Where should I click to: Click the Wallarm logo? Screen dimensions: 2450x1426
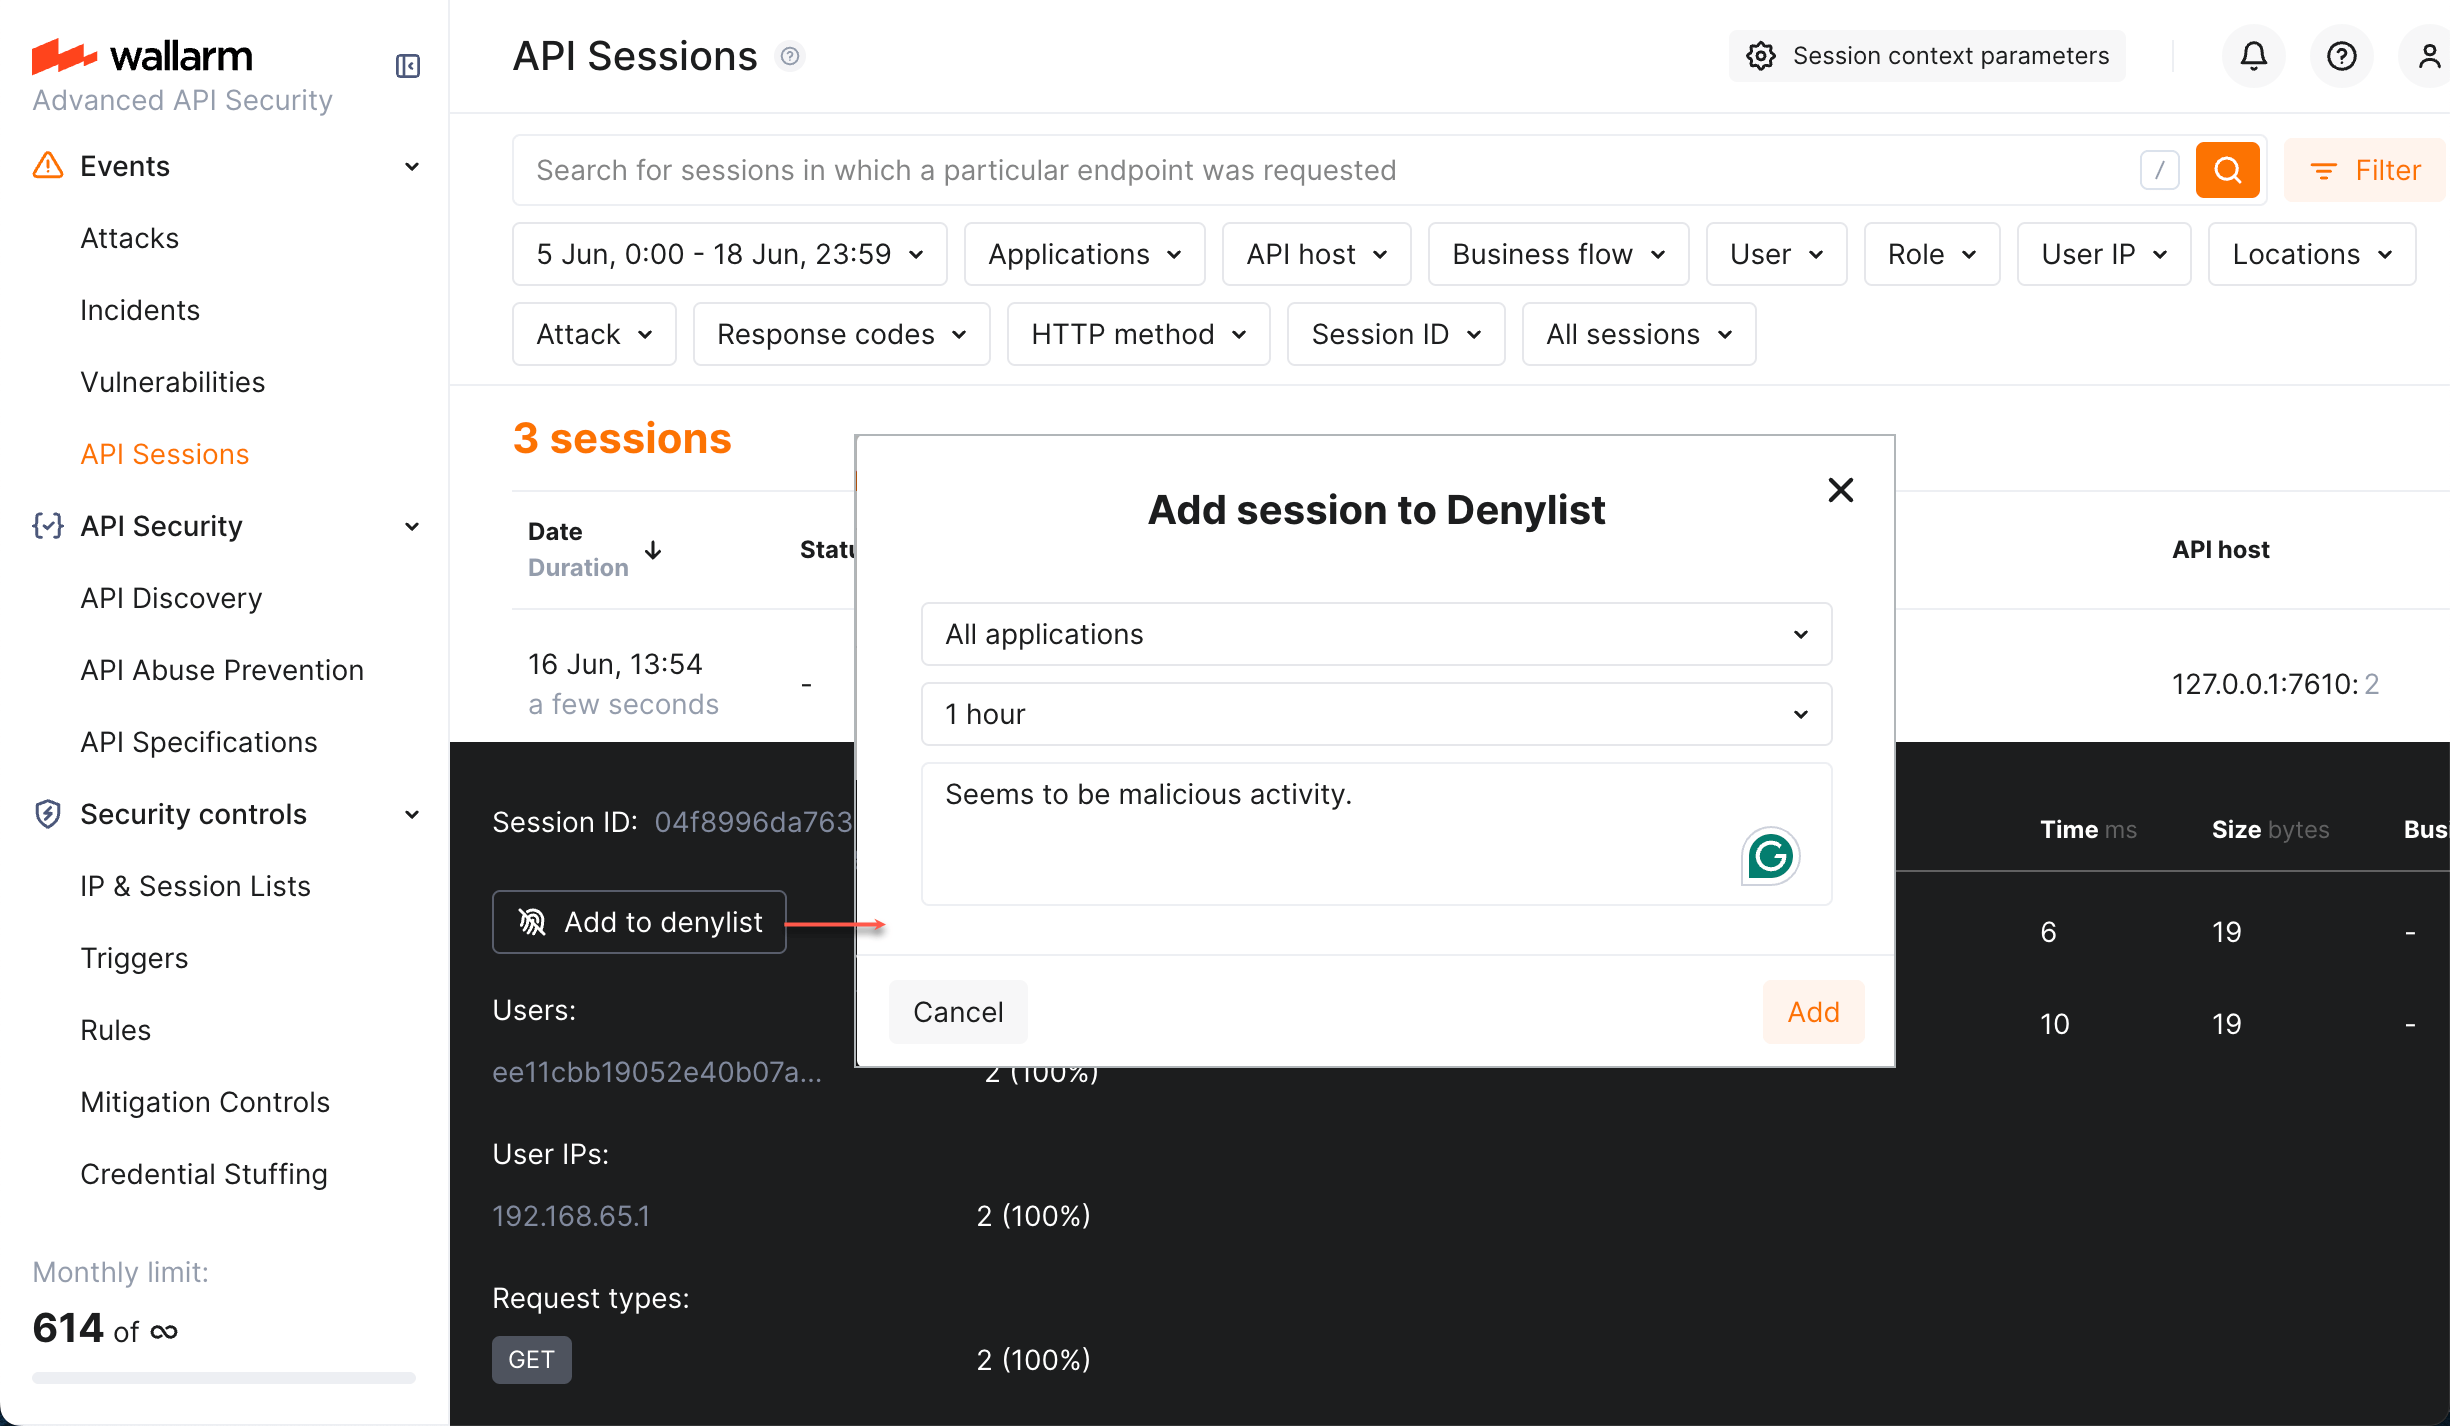click(142, 56)
